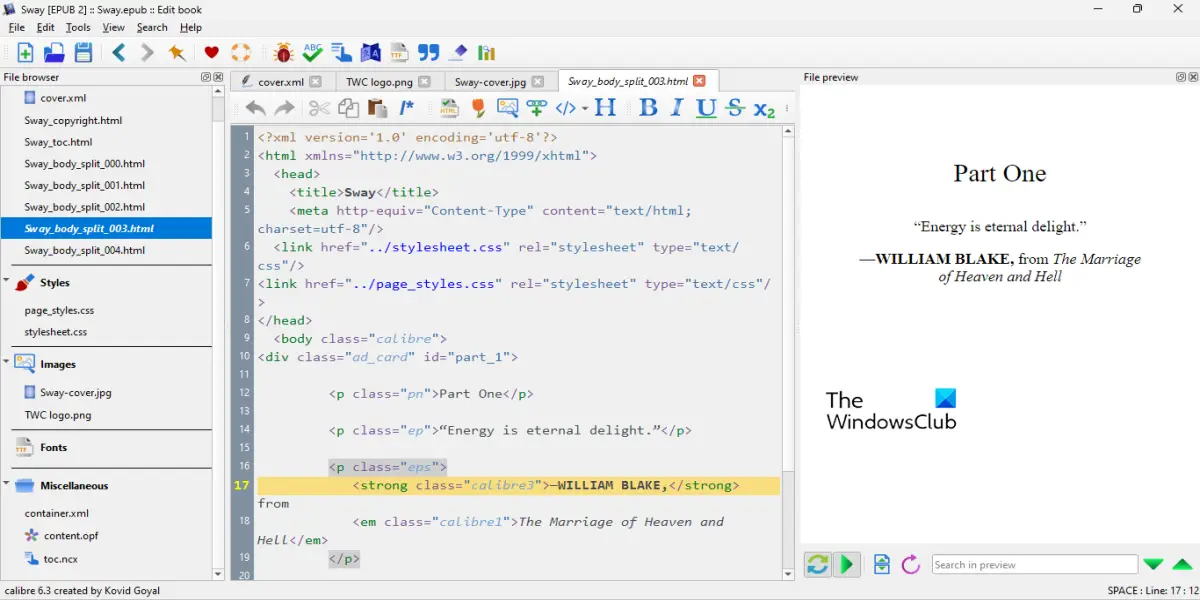
Task: Insert an image with the picture icon
Action: point(507,108)
